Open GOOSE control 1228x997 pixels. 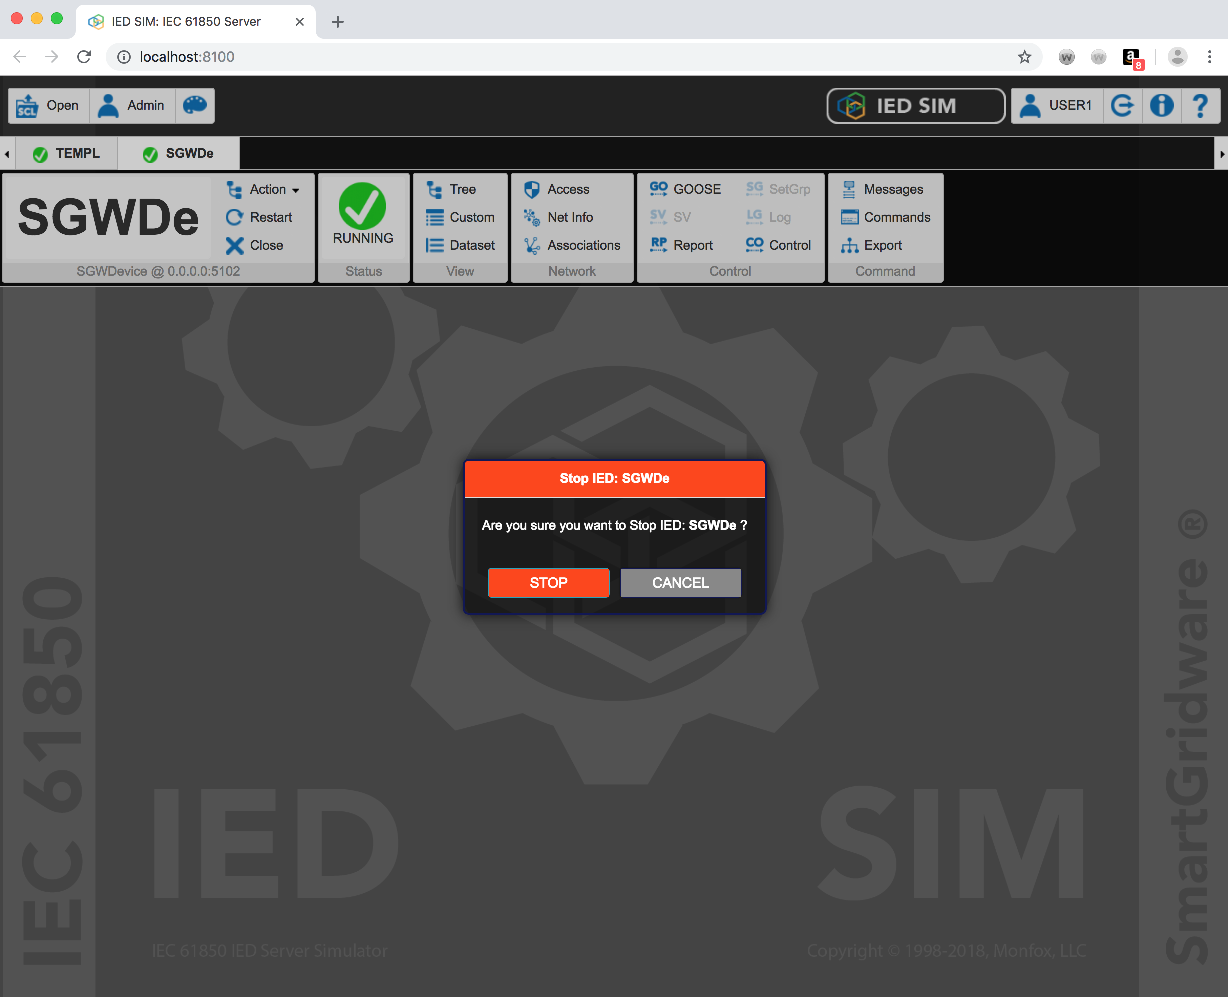[685, 189]
